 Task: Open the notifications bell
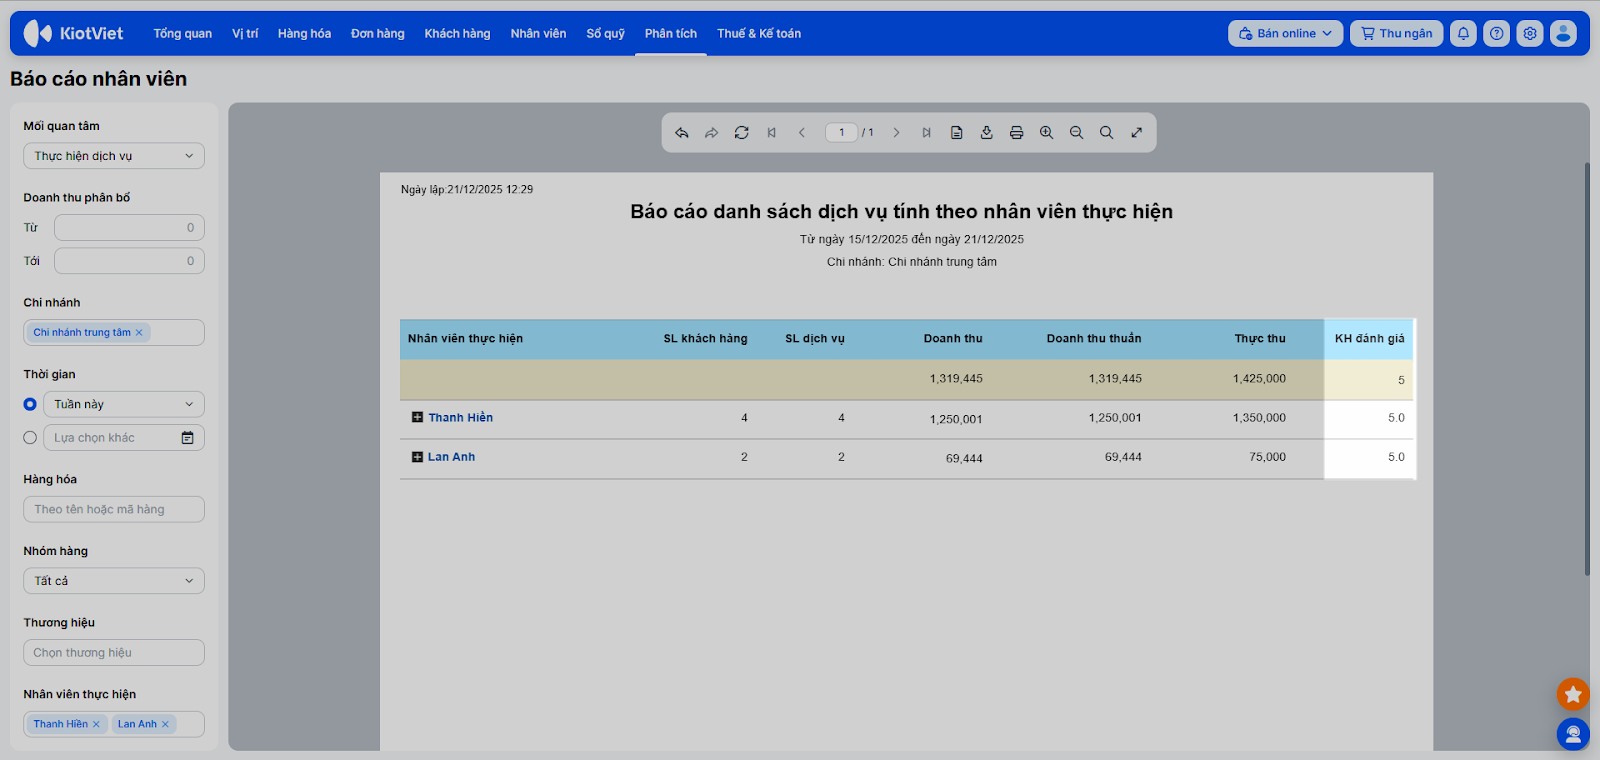click(1463, 33)
